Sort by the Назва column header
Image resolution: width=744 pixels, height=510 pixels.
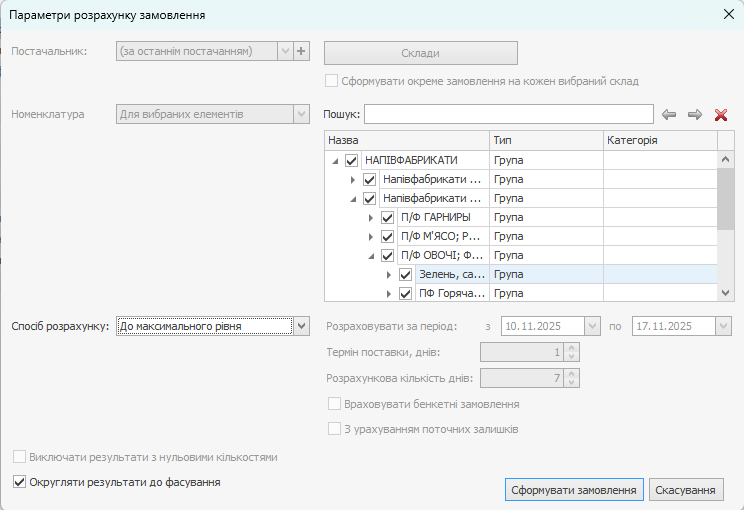coord(406,141)
